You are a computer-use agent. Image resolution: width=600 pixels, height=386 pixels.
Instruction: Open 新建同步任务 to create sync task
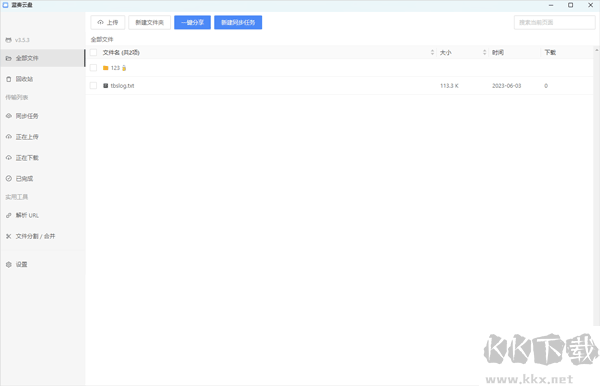pos(238,23)
